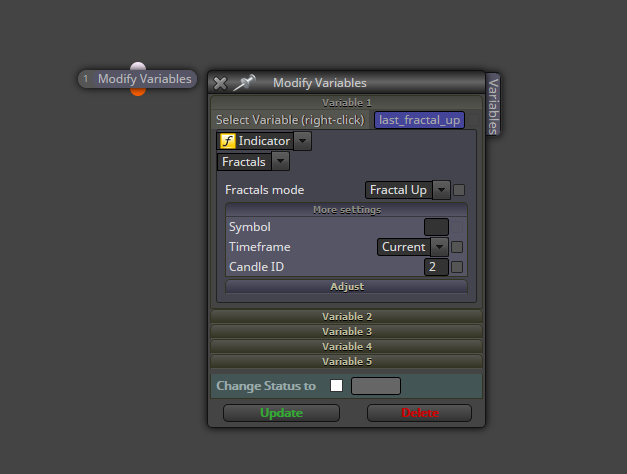
Task: Toggle checkbox next to Symbol field
Action: tap(457, 227)
